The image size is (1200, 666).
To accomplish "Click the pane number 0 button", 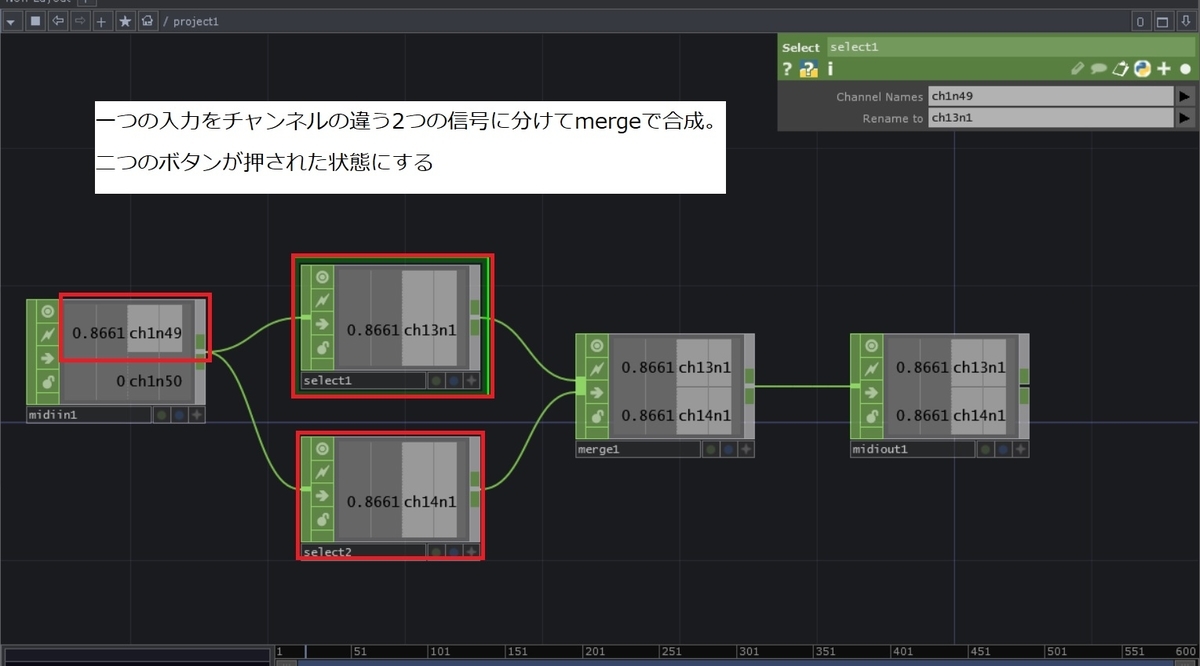I will coord(1141,21).
